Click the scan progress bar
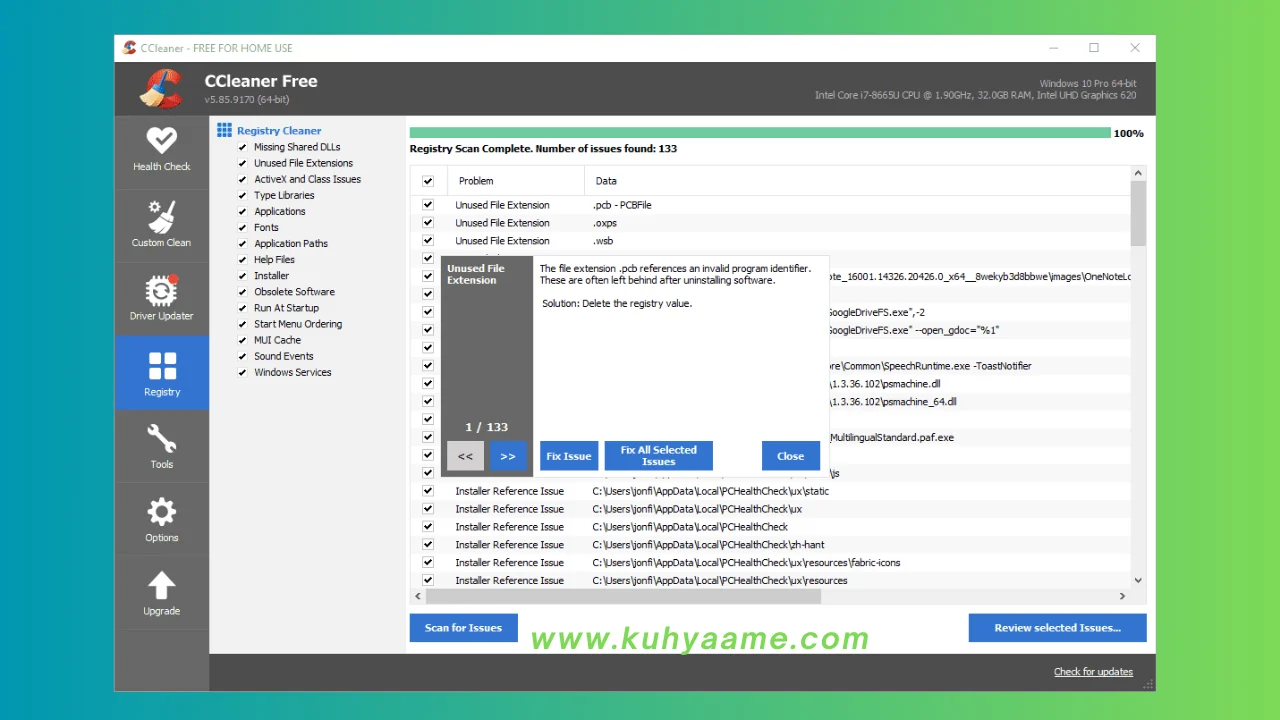The width and height of the screenshot is (1280, 720). (760, 133)
